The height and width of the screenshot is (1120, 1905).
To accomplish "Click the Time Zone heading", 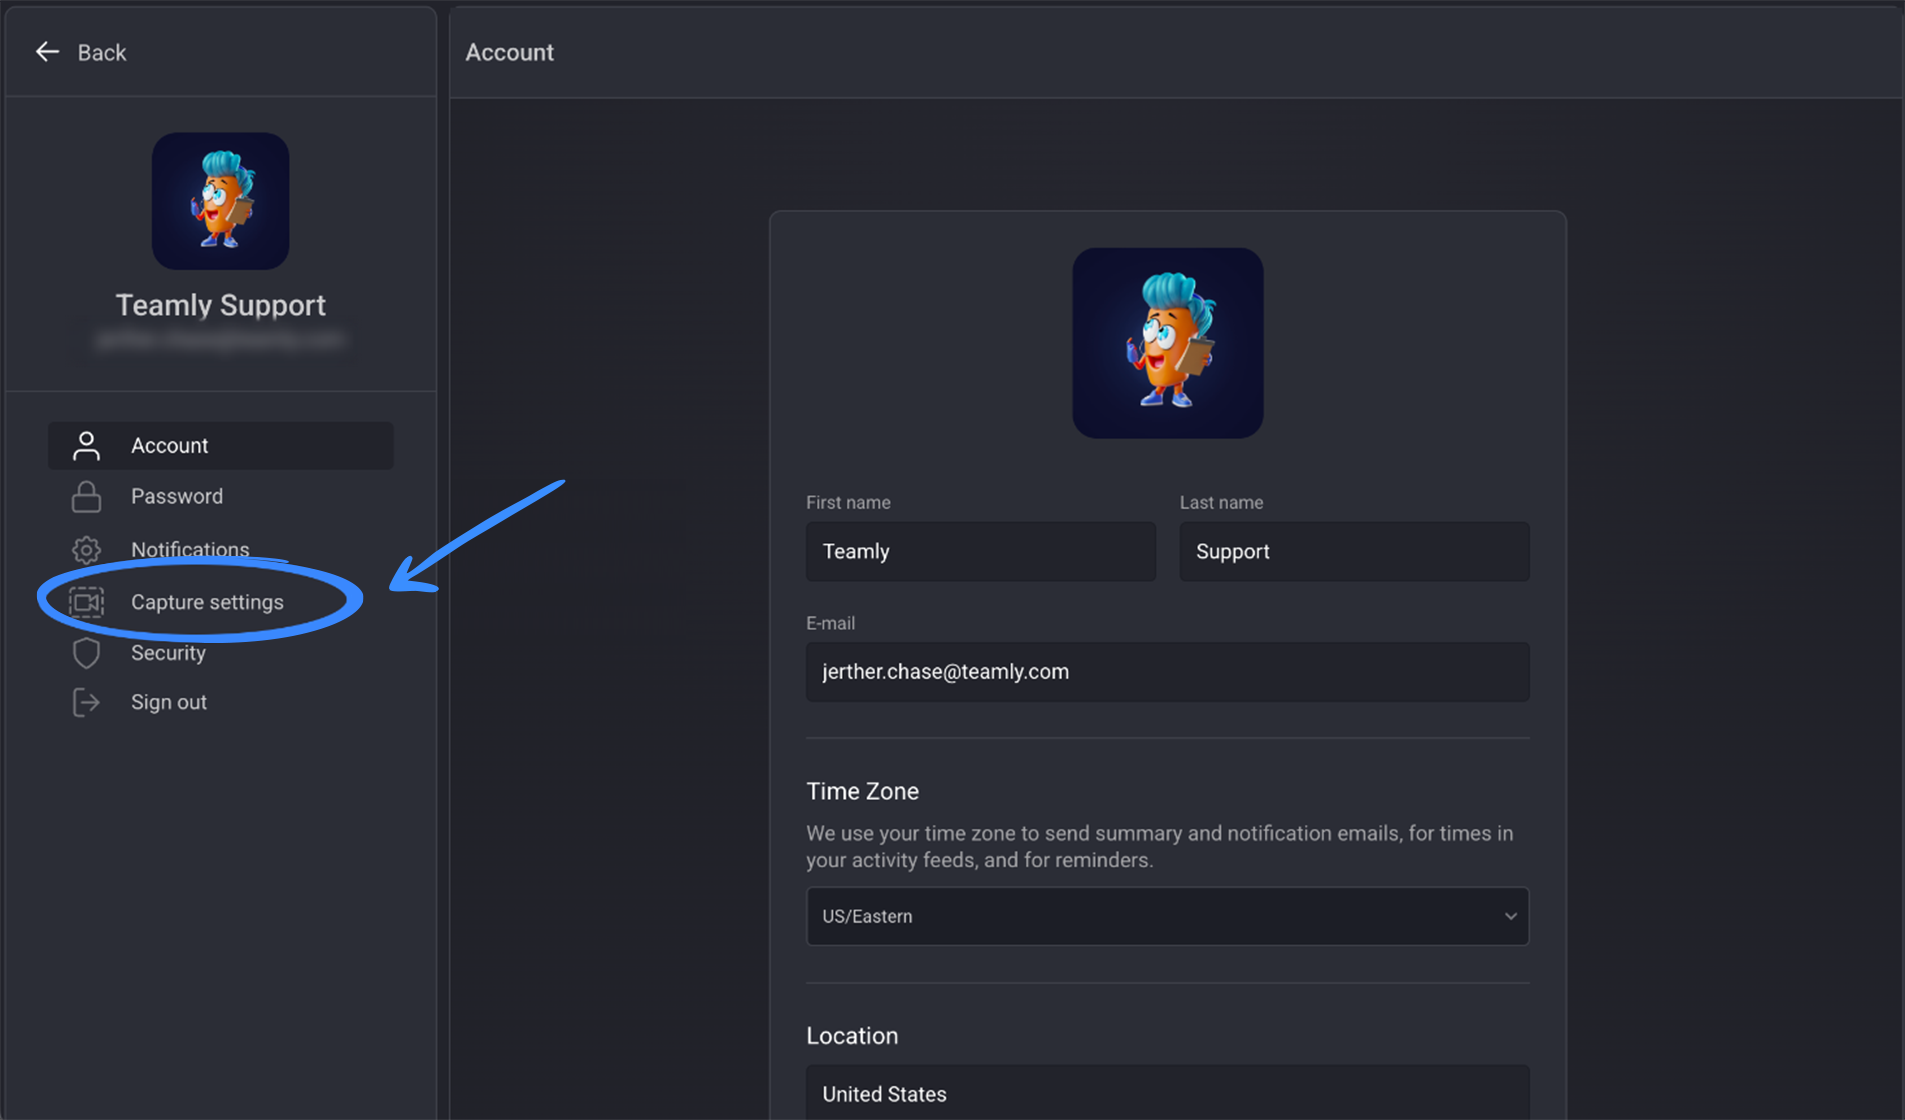I will [862, 791].
